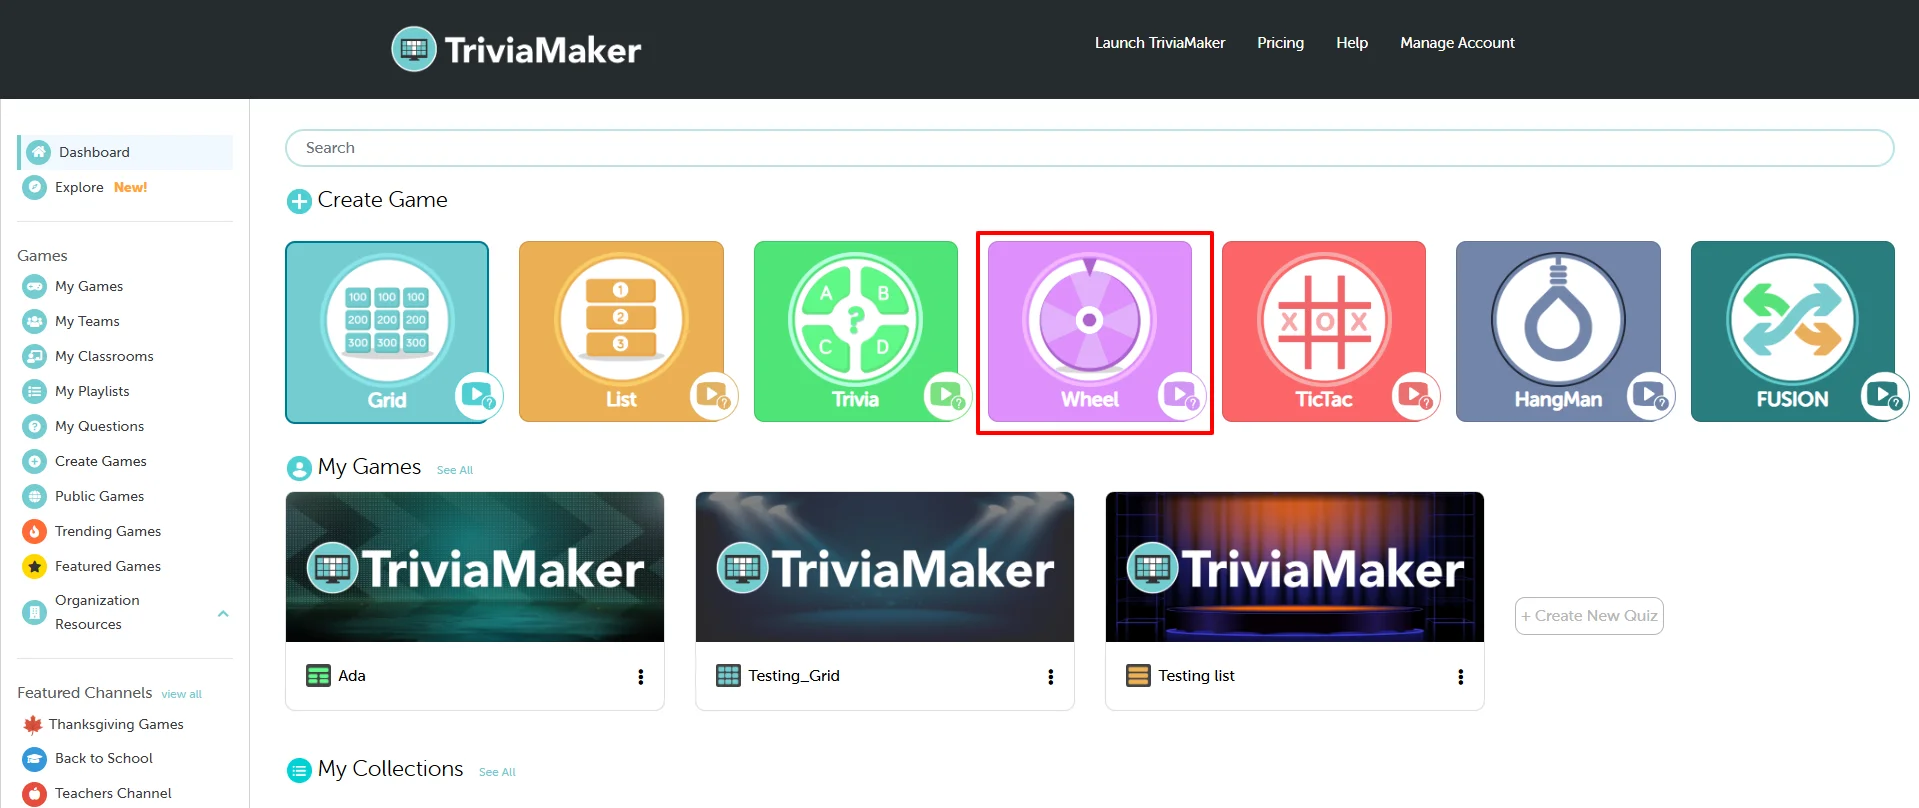Click the Public Games globe icon

coord(35,496)
